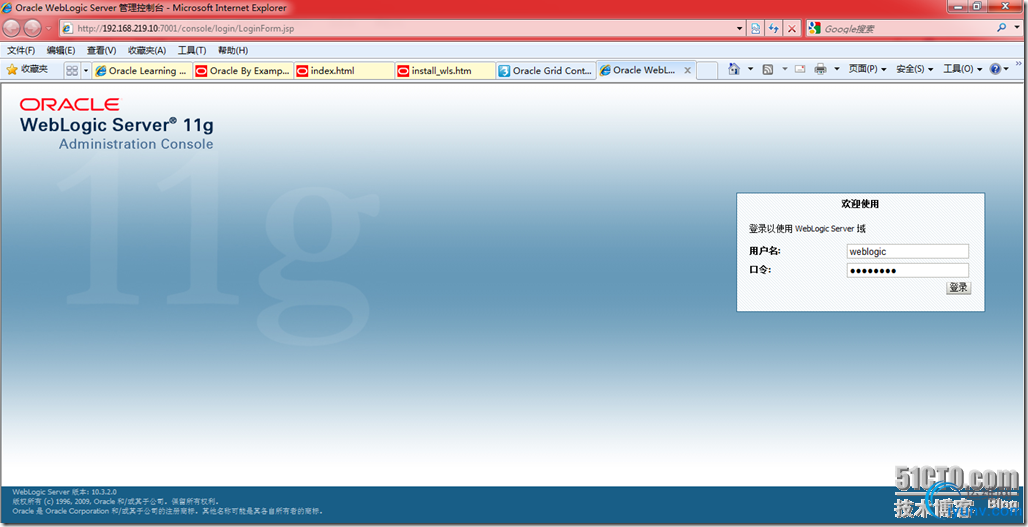Close the Oracle WebL... tab
Viewport: 1028px width, 527px height.
pos(687,71)
